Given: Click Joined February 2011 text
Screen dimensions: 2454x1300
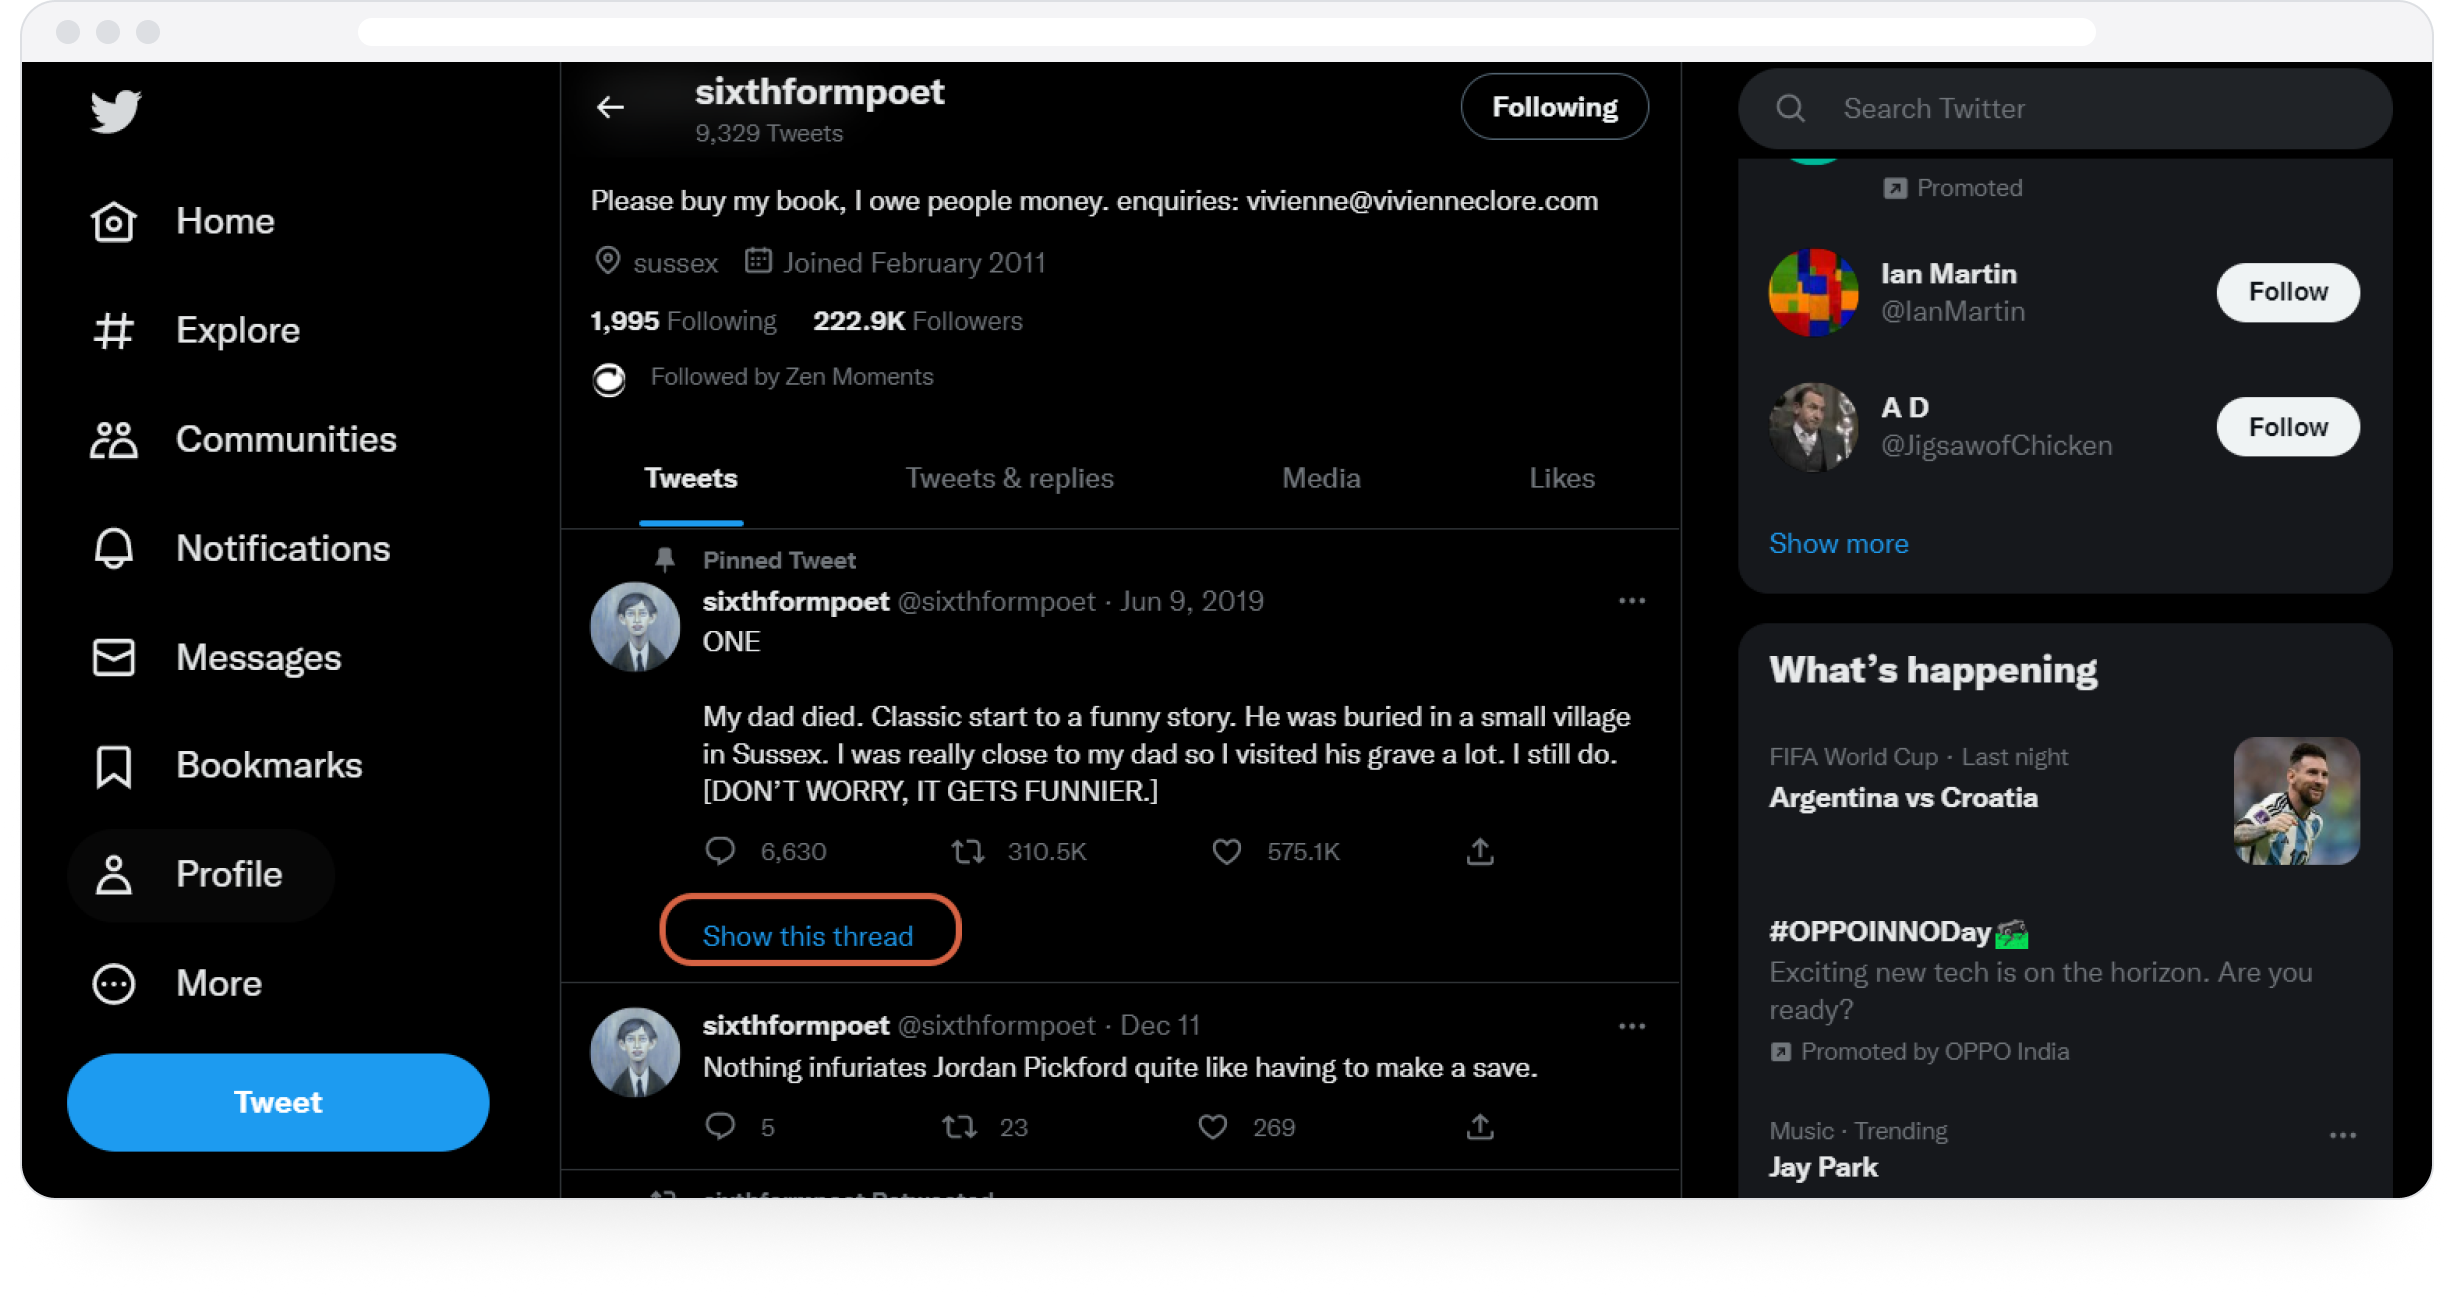Looking at the screenshot, I should [914, 263].
